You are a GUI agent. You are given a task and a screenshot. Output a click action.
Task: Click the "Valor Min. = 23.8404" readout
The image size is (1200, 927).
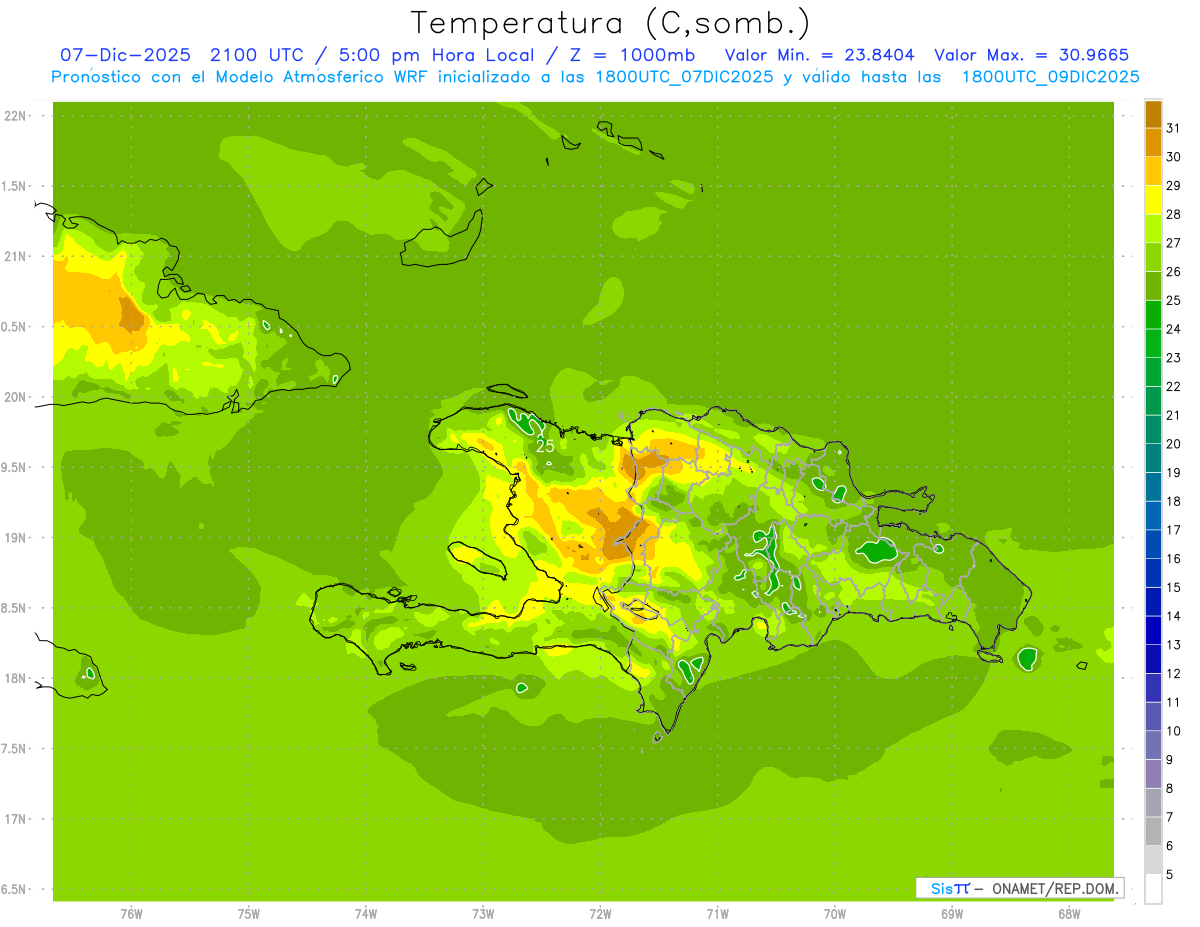[820, 55]
